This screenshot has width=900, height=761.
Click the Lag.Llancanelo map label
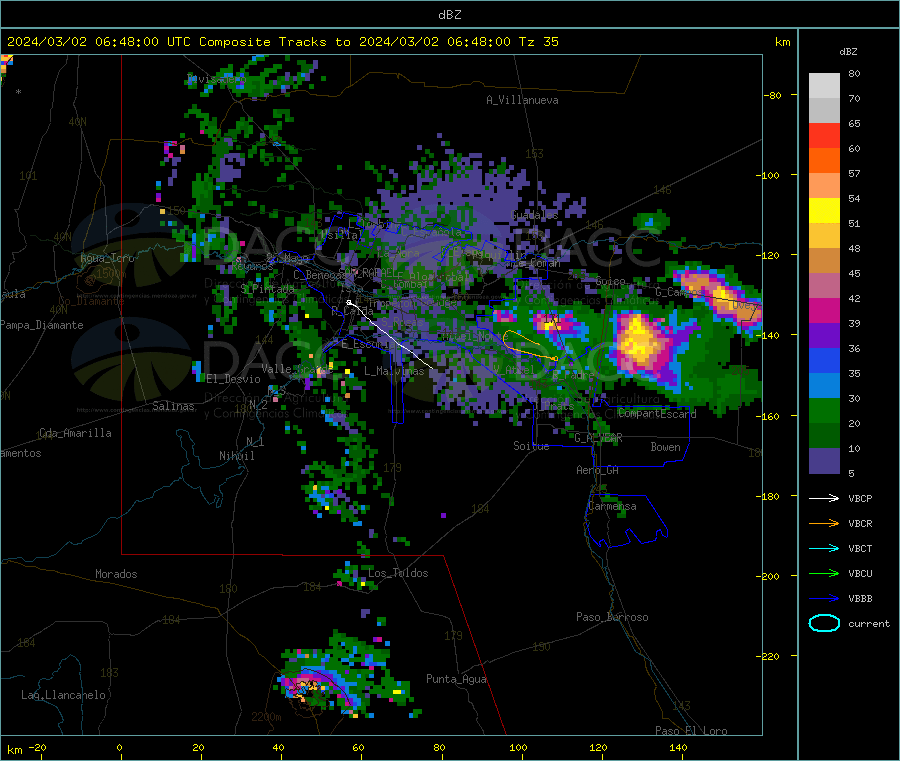(64, 695)
